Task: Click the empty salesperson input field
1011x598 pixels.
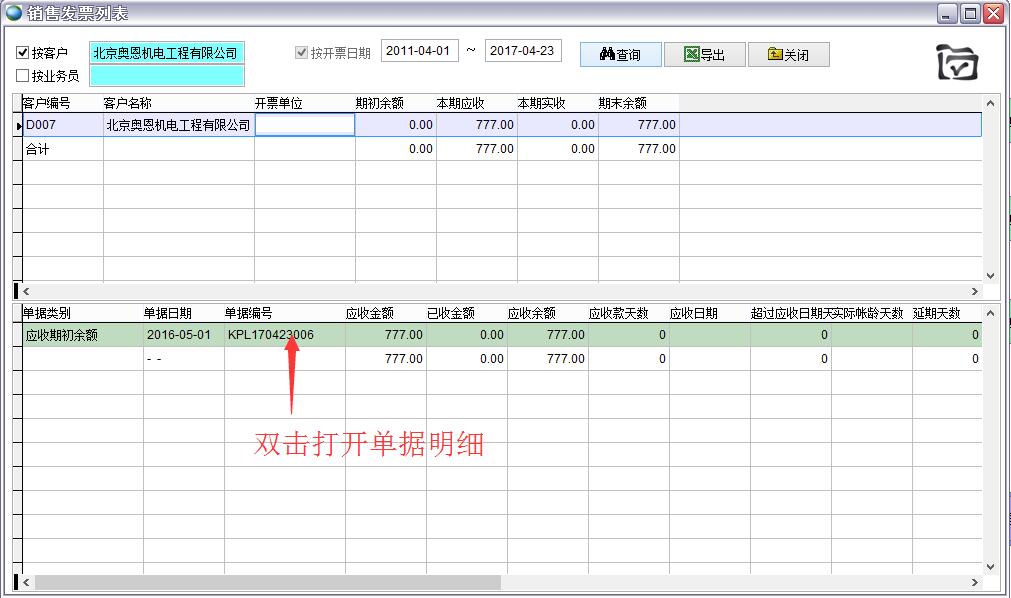Action: (166, 75)
